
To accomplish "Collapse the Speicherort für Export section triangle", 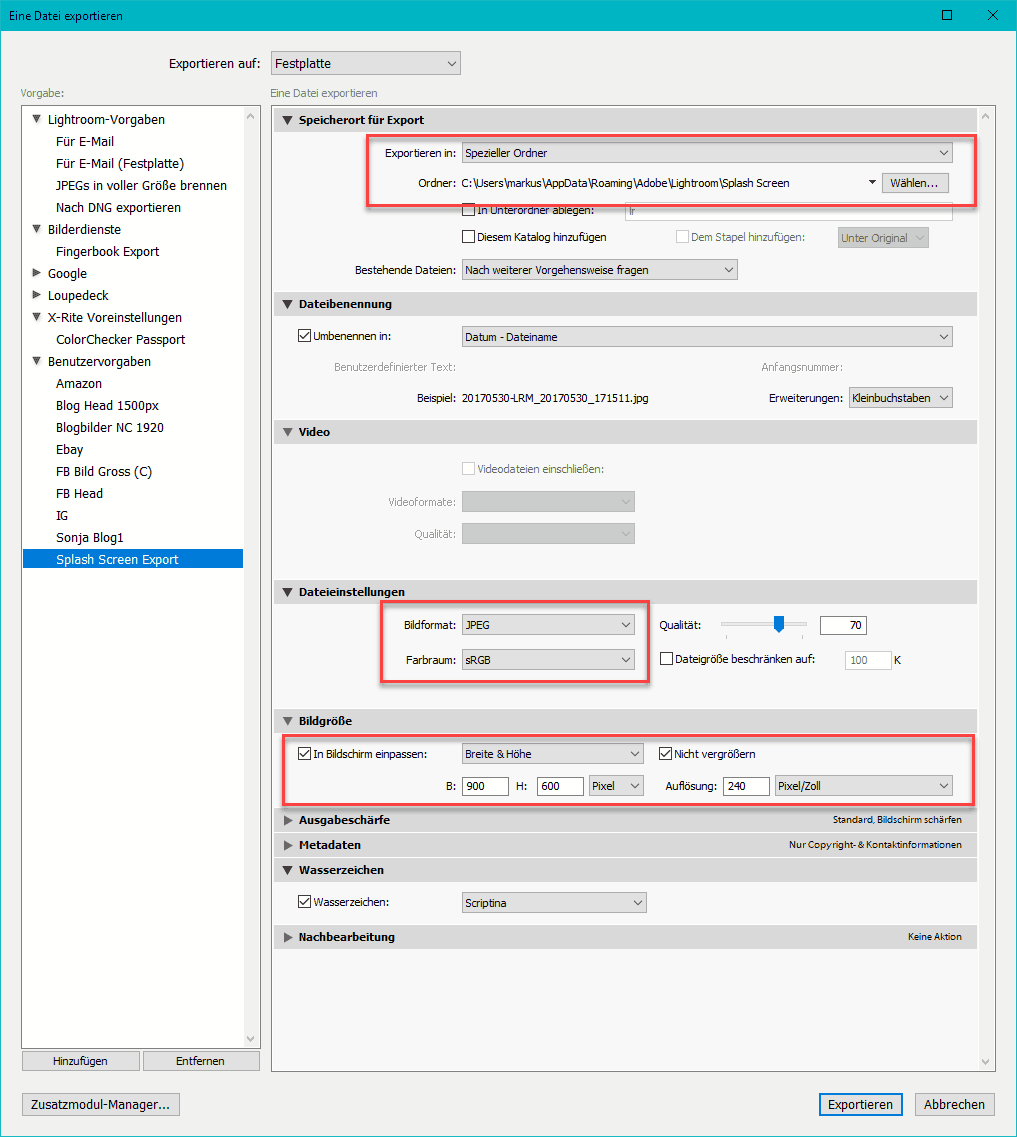I will (x=288, y=120).
